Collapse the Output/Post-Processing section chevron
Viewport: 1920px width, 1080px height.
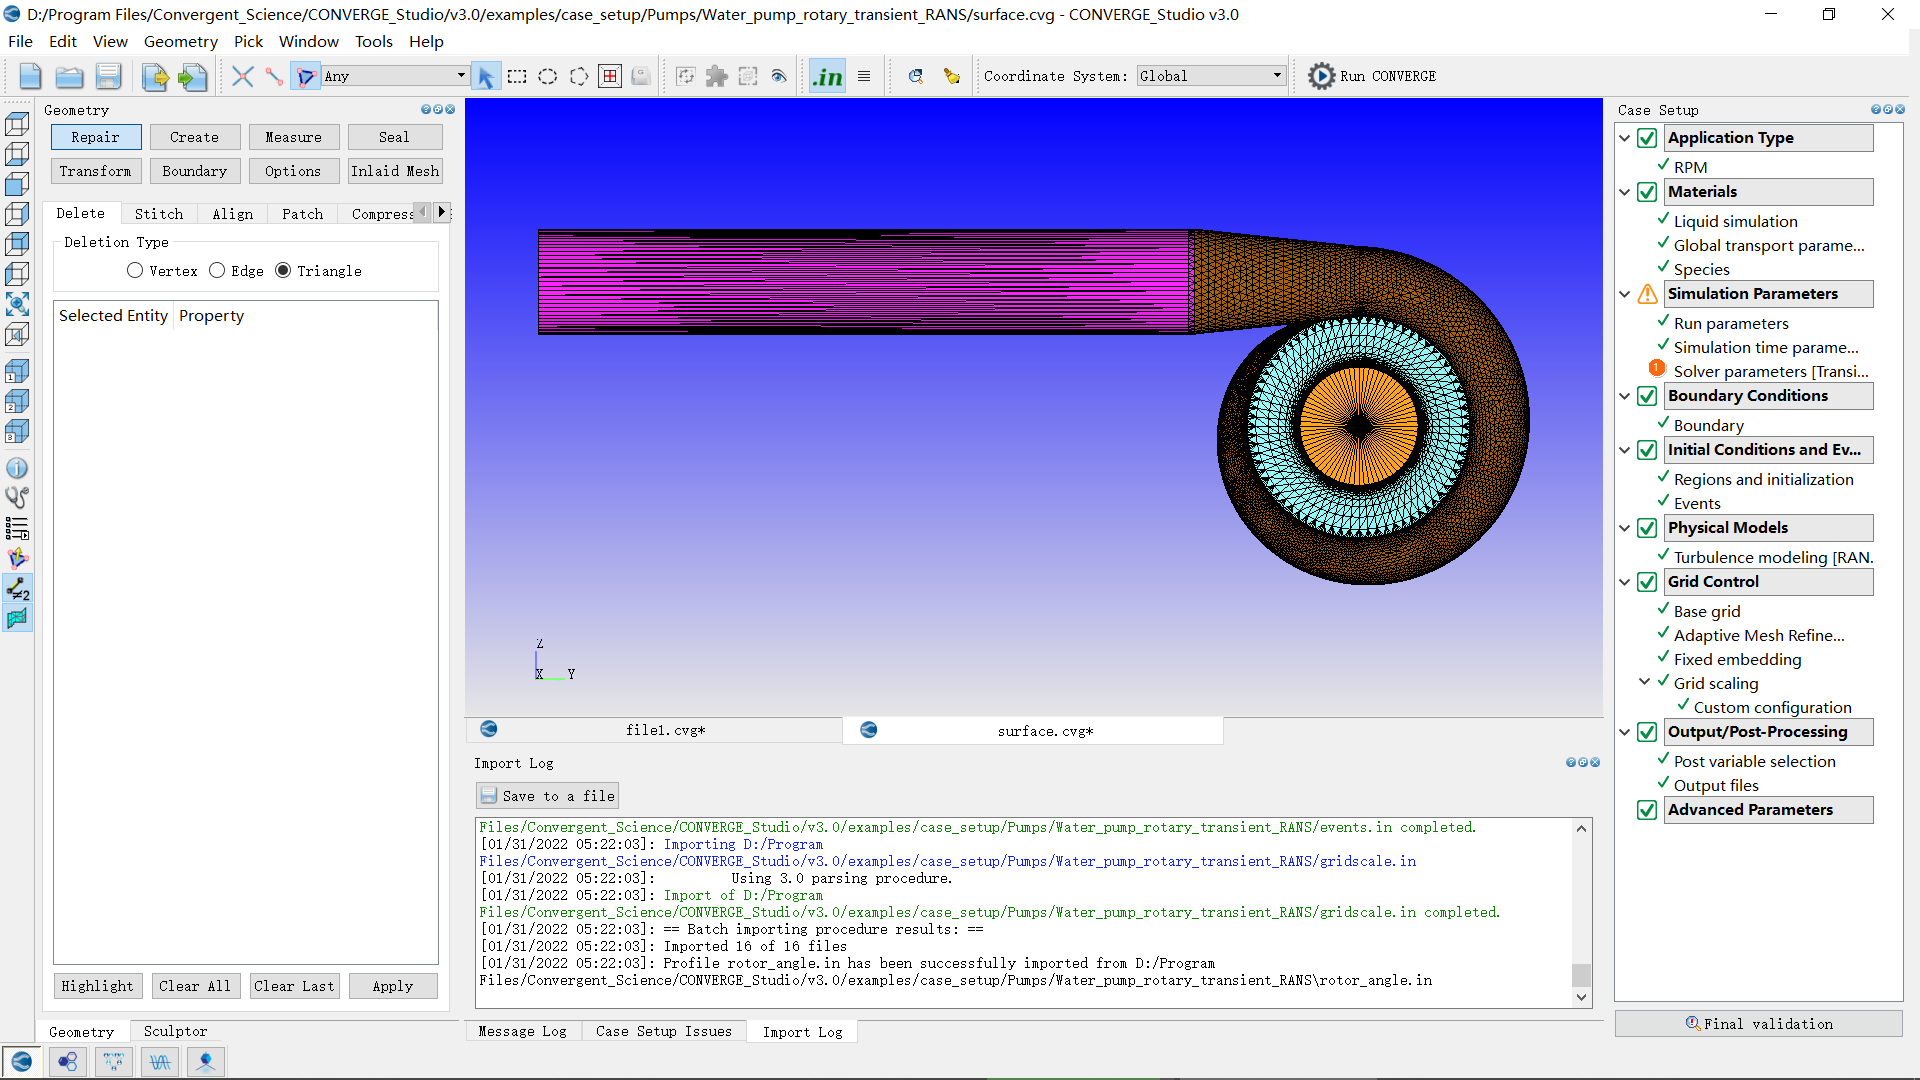1625,732
